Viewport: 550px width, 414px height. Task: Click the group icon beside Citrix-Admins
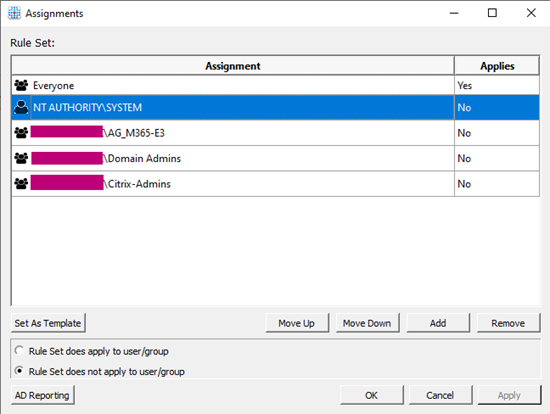tap(21, 183)
